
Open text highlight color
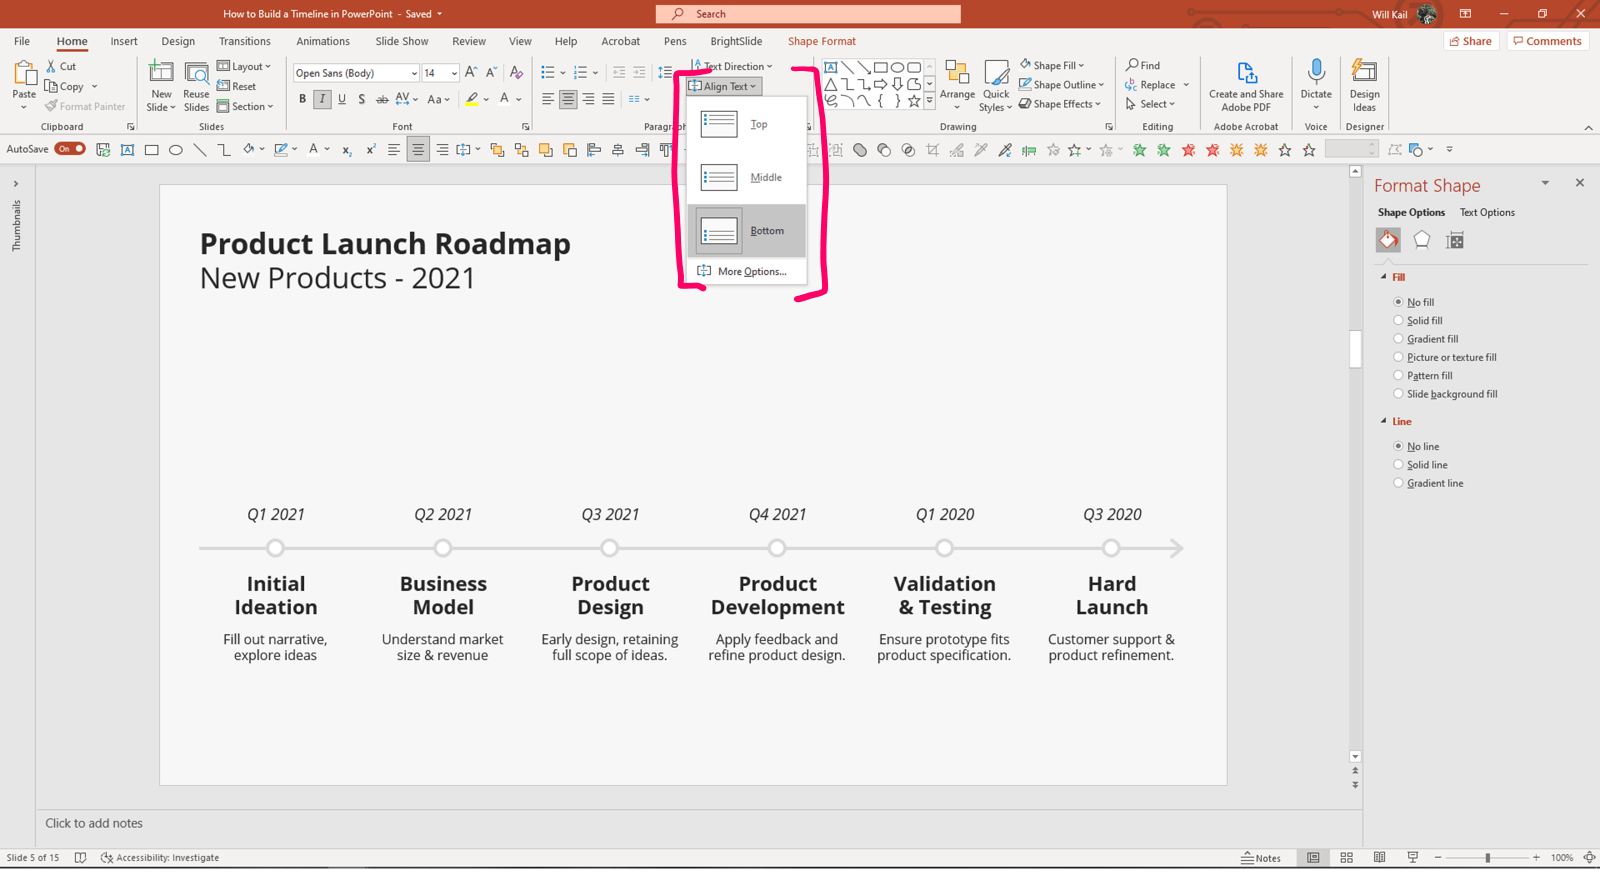(472, 99)
